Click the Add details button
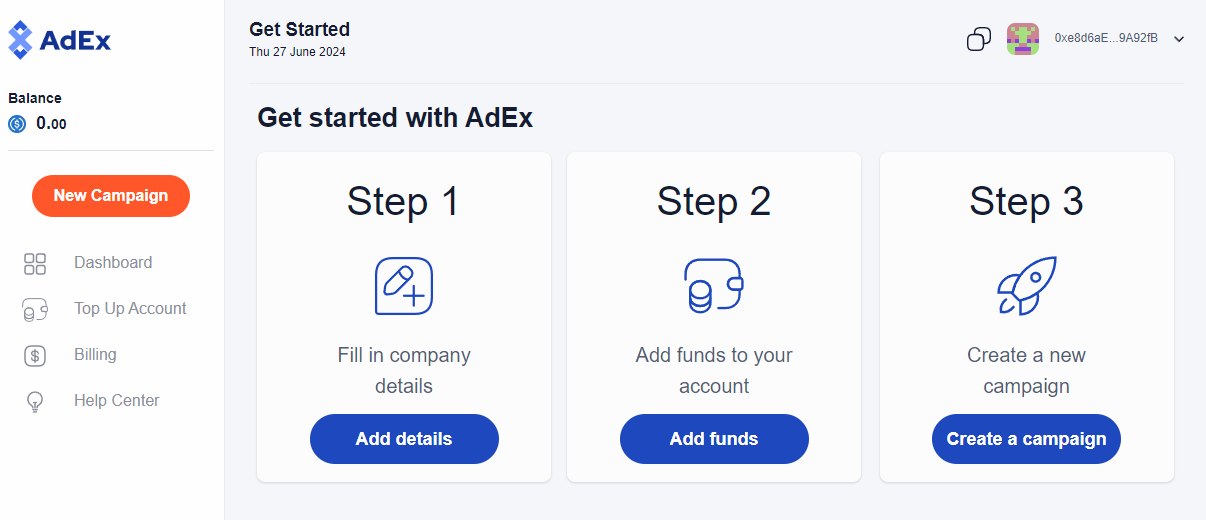The image size is (1206, 520). pyautogui.click(x=404, y=439)
